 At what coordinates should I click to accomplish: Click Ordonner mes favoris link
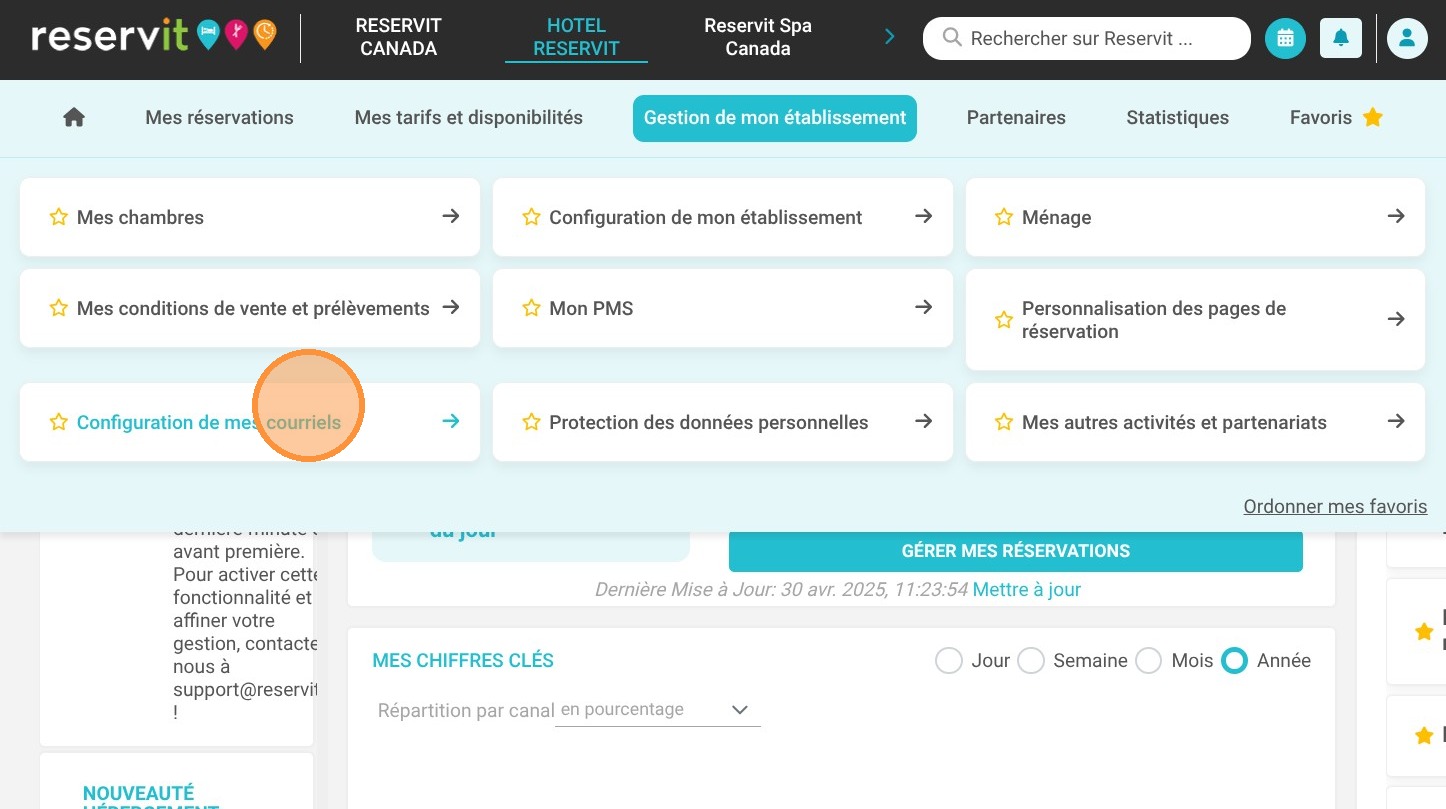point(1335,507)
